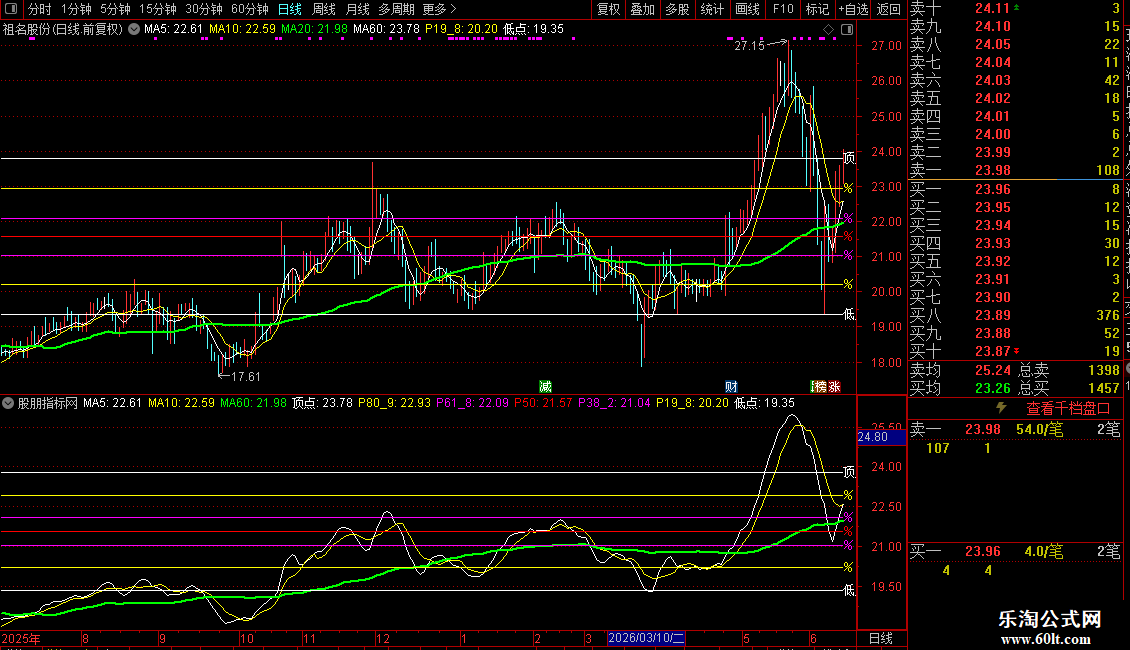1130x650 pixels.
Task: Switch to 月线 monthly chart
Action: (357, 9)
